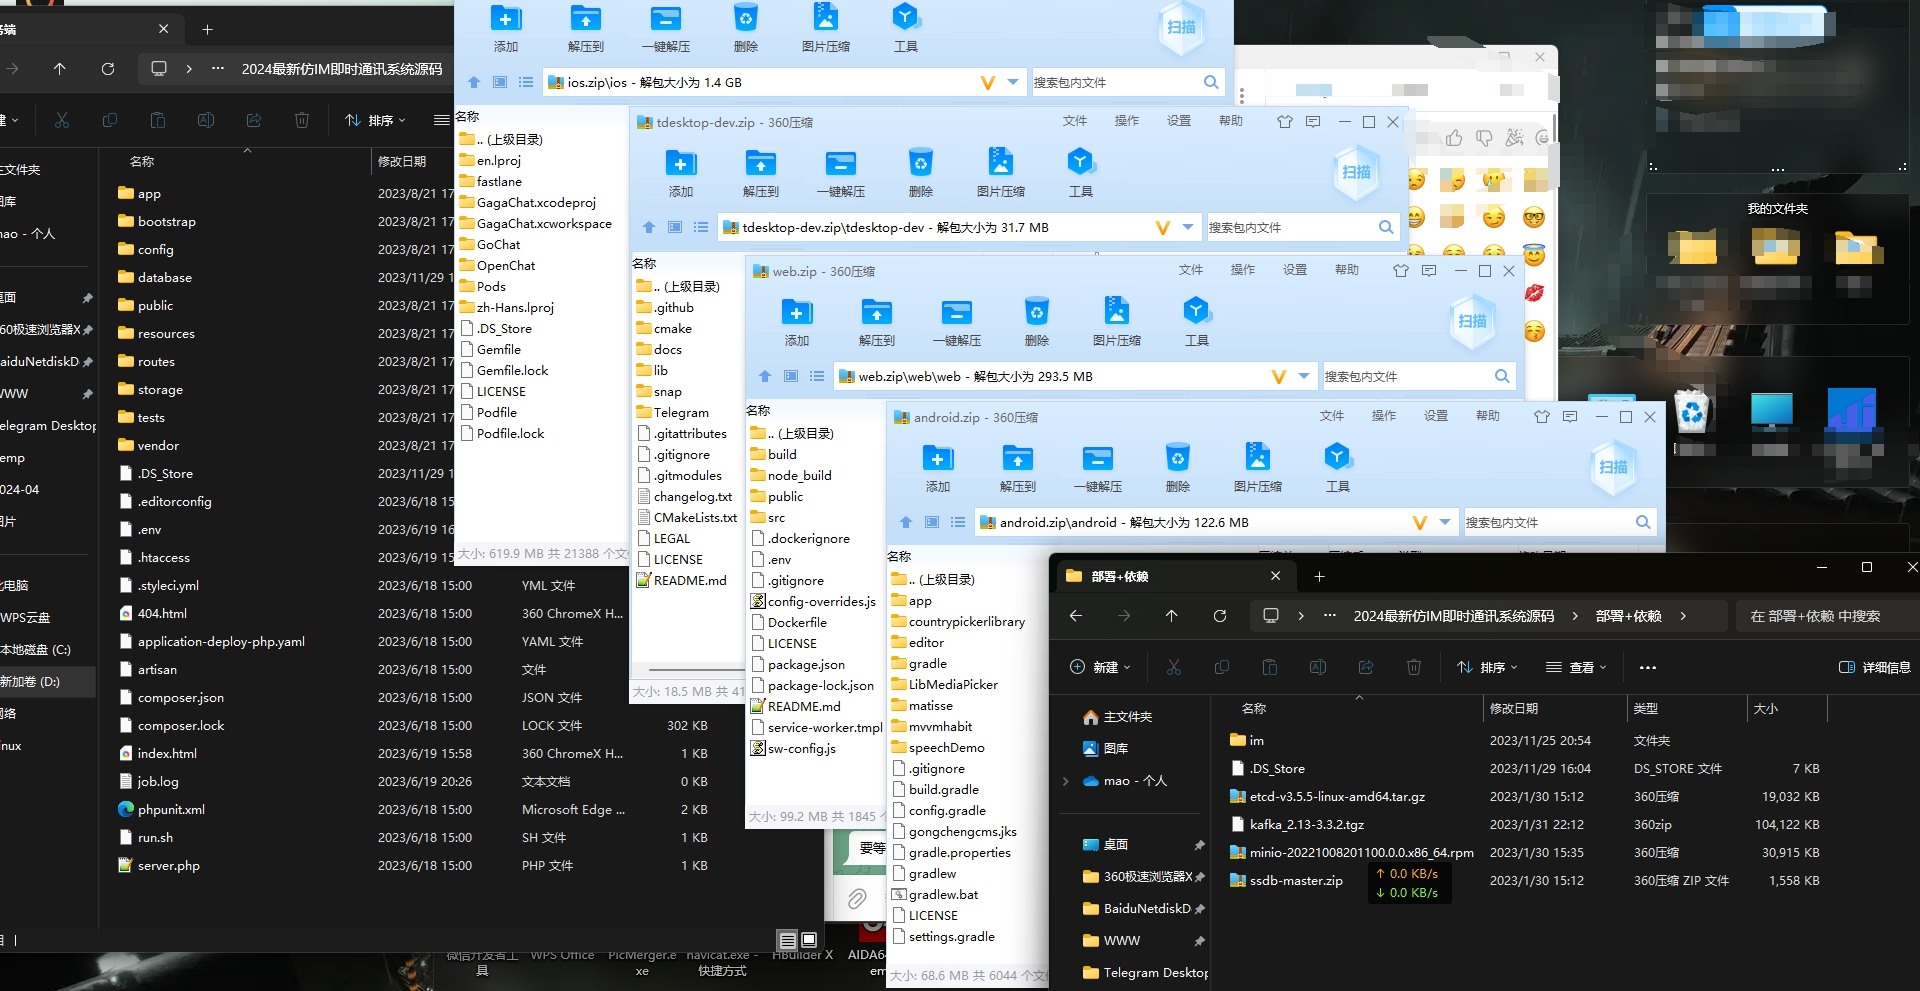Toggle the 详细信息 details pane
The width and height of the screenshot is (1920, 991).
(1875, 667)
